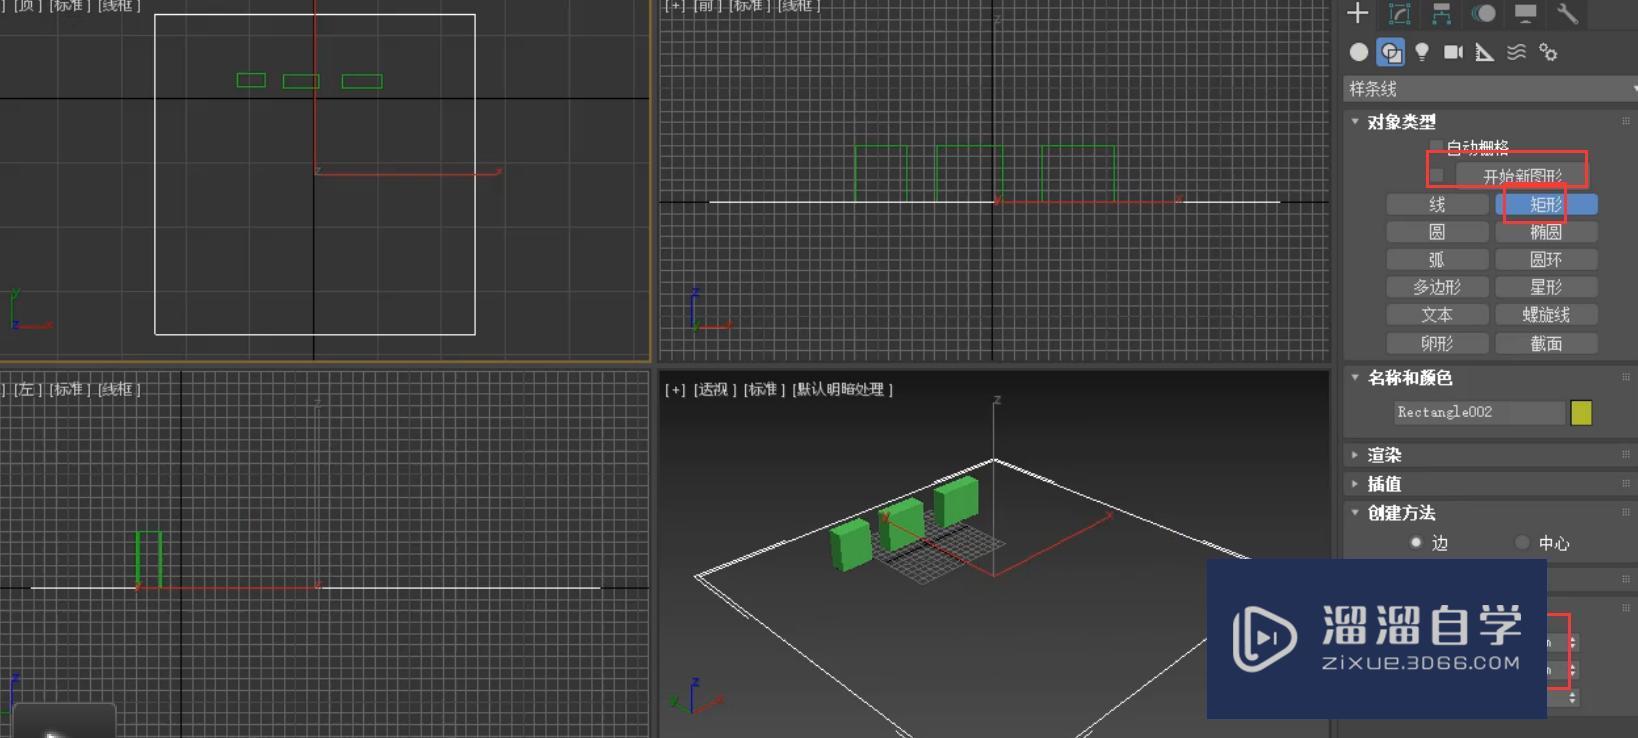Expand the 插值 rollout
1638x738 pixels.
(1355, 484)
